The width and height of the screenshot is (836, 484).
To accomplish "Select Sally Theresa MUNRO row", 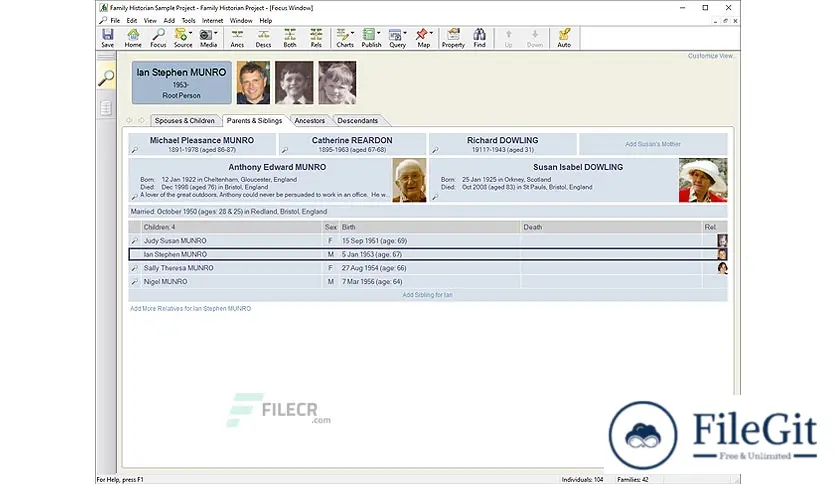I will click(179, 268).
